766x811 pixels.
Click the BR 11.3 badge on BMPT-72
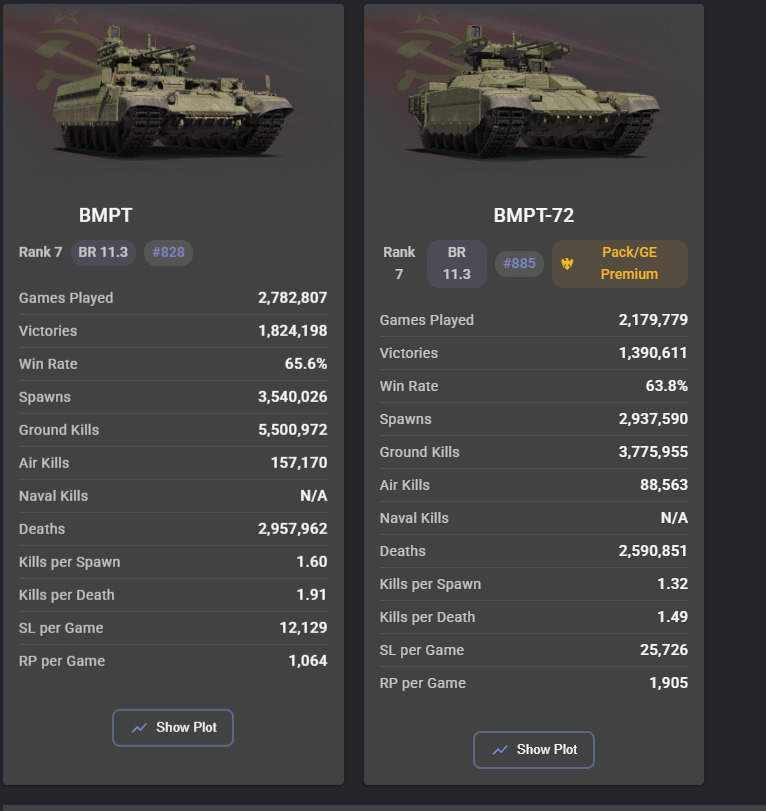[x=457, y=264]
